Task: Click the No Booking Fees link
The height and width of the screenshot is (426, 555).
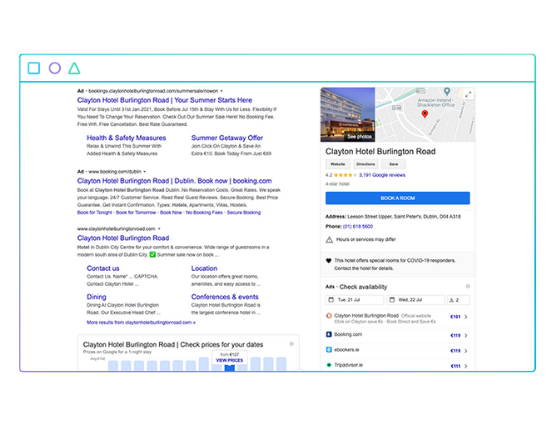Action: [204, 213]
